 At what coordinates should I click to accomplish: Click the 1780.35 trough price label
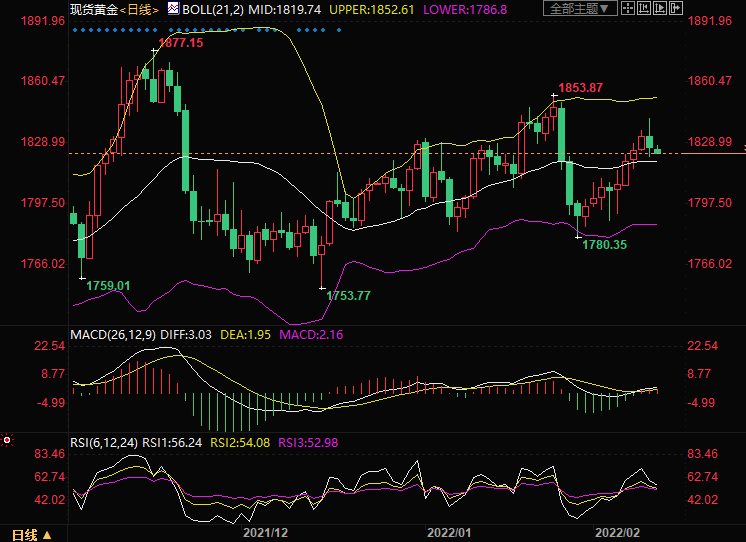(x=605, y=244)
